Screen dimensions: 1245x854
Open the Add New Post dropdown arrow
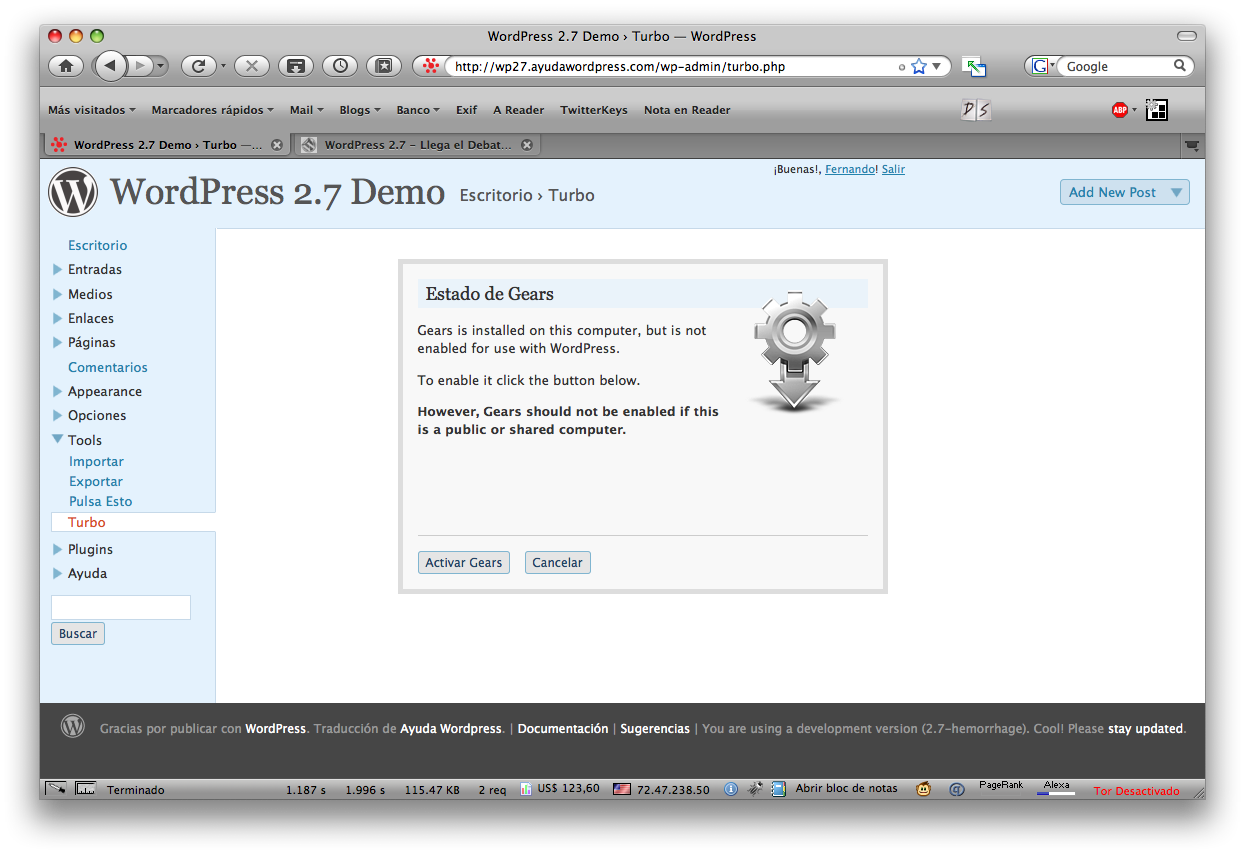click(x=1176, y=193)
